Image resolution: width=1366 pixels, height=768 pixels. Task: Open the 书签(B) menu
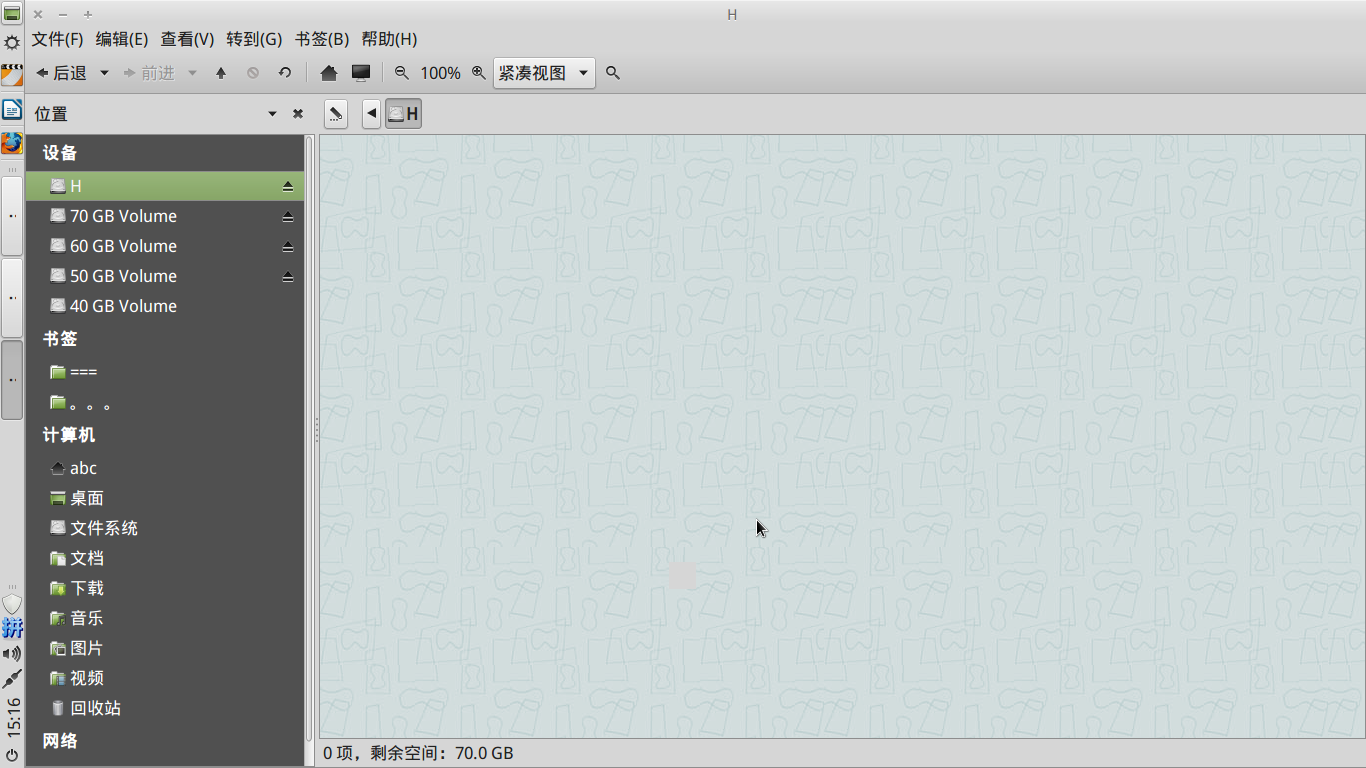coord(322,39)
